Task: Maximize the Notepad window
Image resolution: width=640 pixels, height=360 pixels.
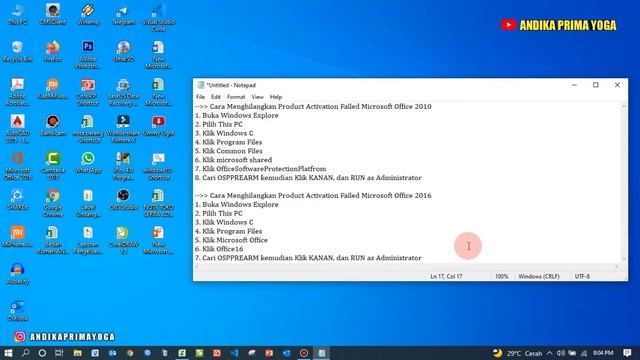Action: click(596, 85)
